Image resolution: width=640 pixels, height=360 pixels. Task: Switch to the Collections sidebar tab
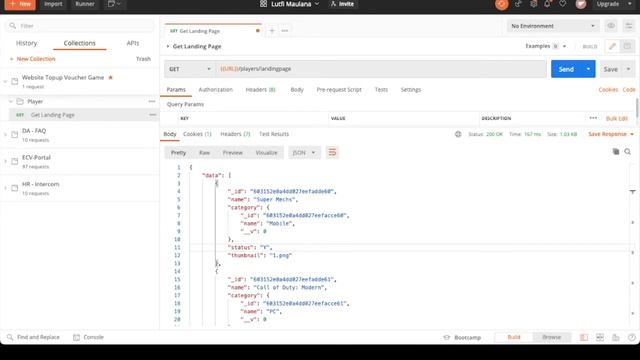pos(80,43)
